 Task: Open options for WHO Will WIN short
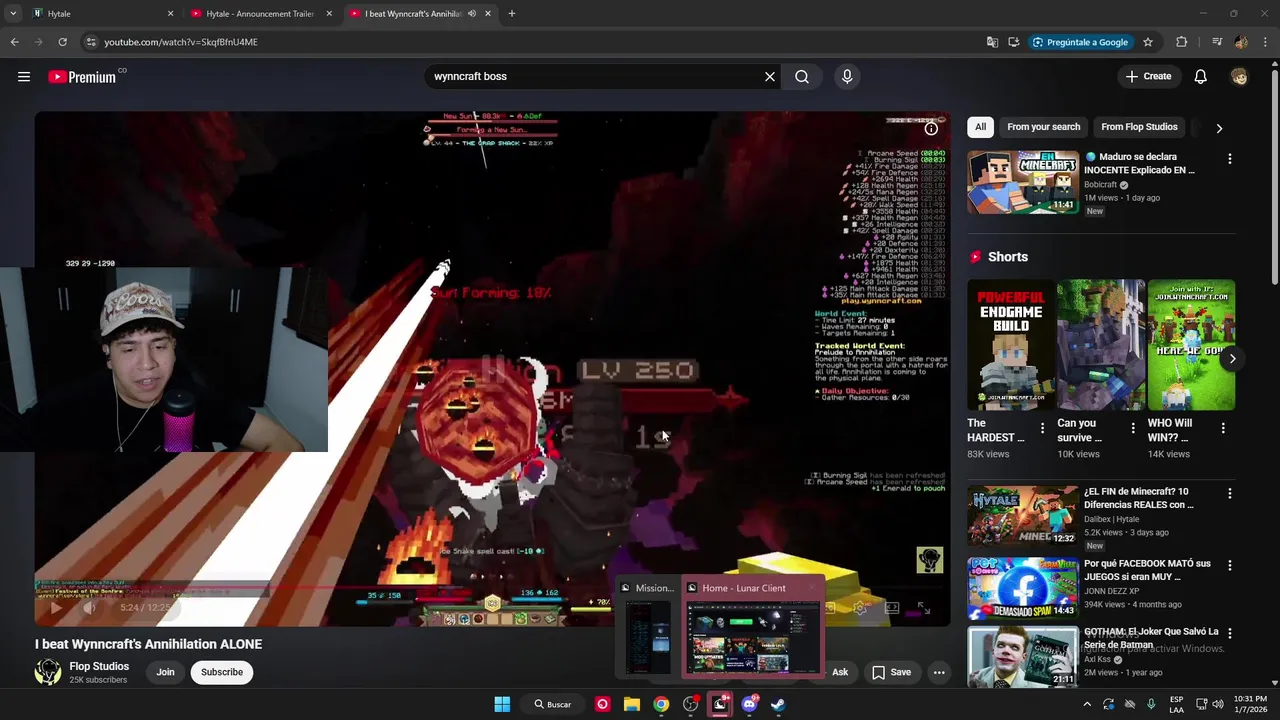tap(1222, 428)
